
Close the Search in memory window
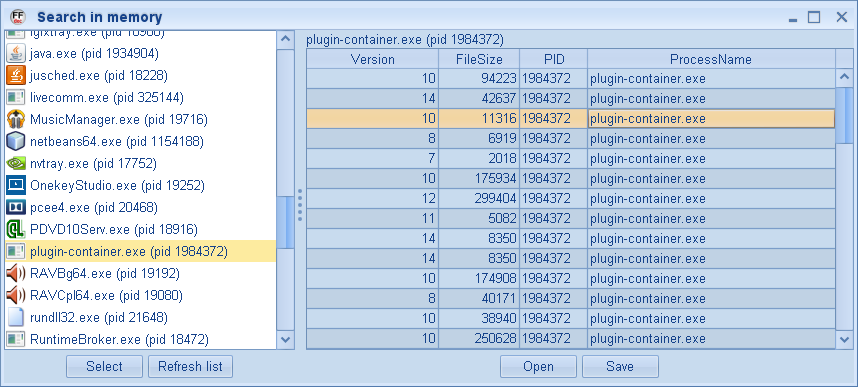click(x=842, y=18)
